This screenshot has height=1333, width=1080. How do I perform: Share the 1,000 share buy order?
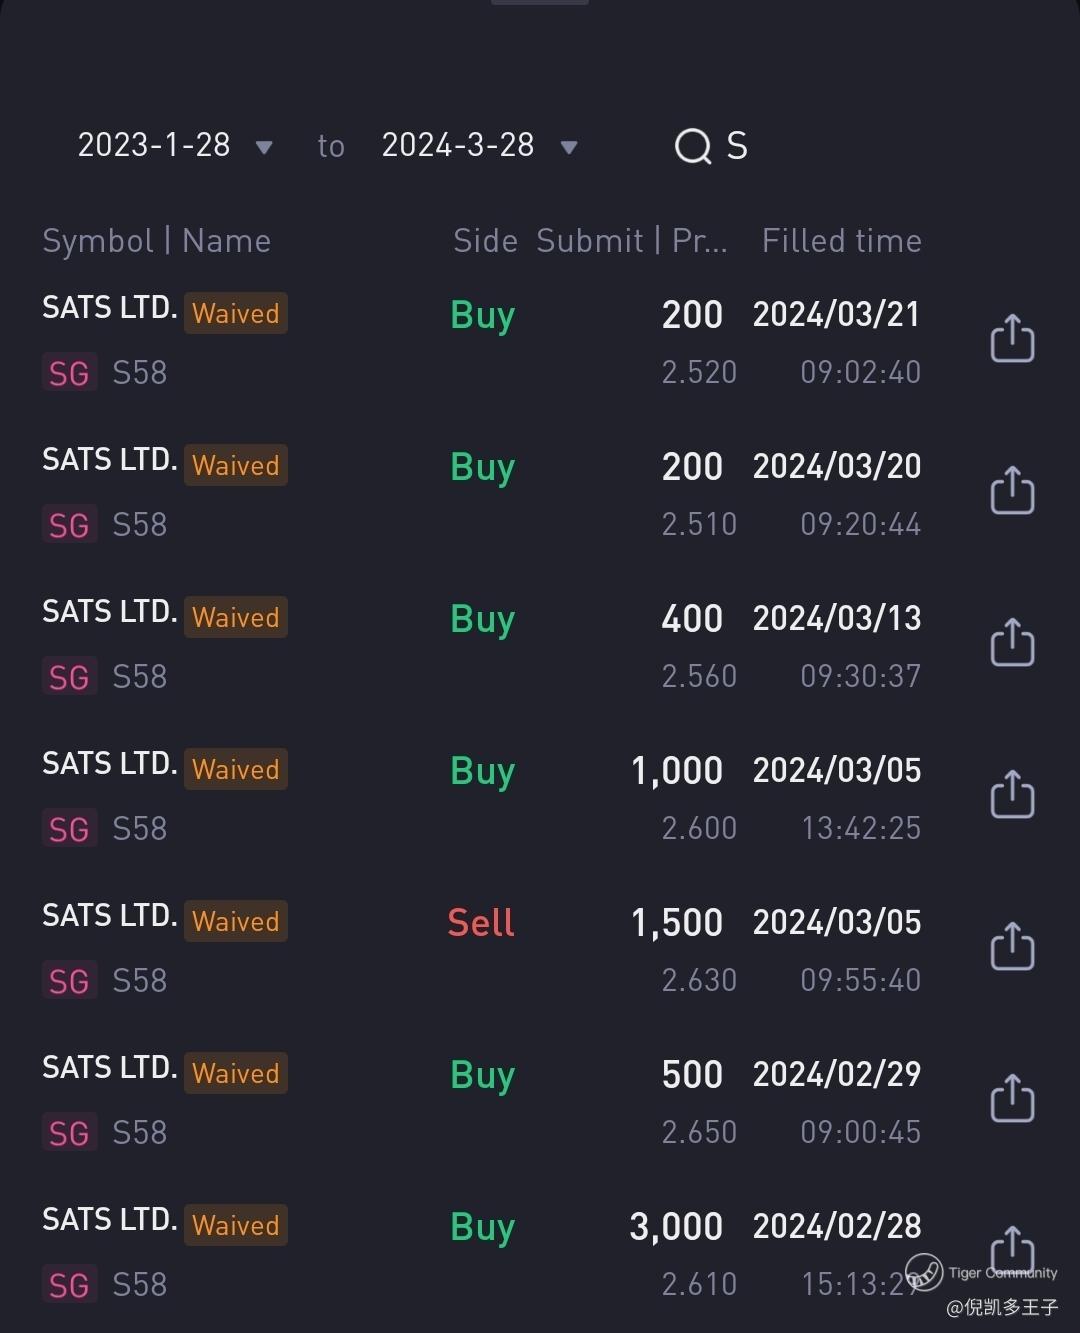point(1012,794)
